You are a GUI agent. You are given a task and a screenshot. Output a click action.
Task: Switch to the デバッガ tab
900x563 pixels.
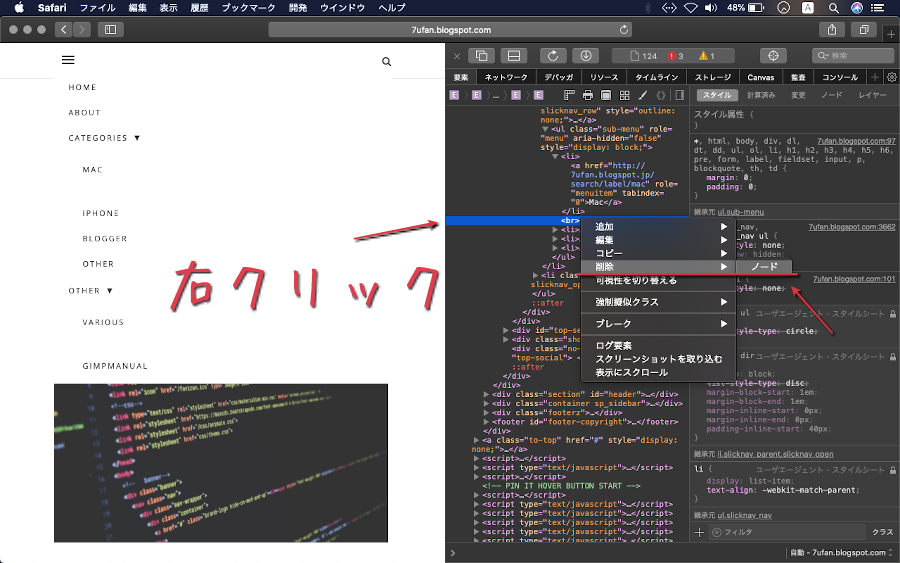558,77
